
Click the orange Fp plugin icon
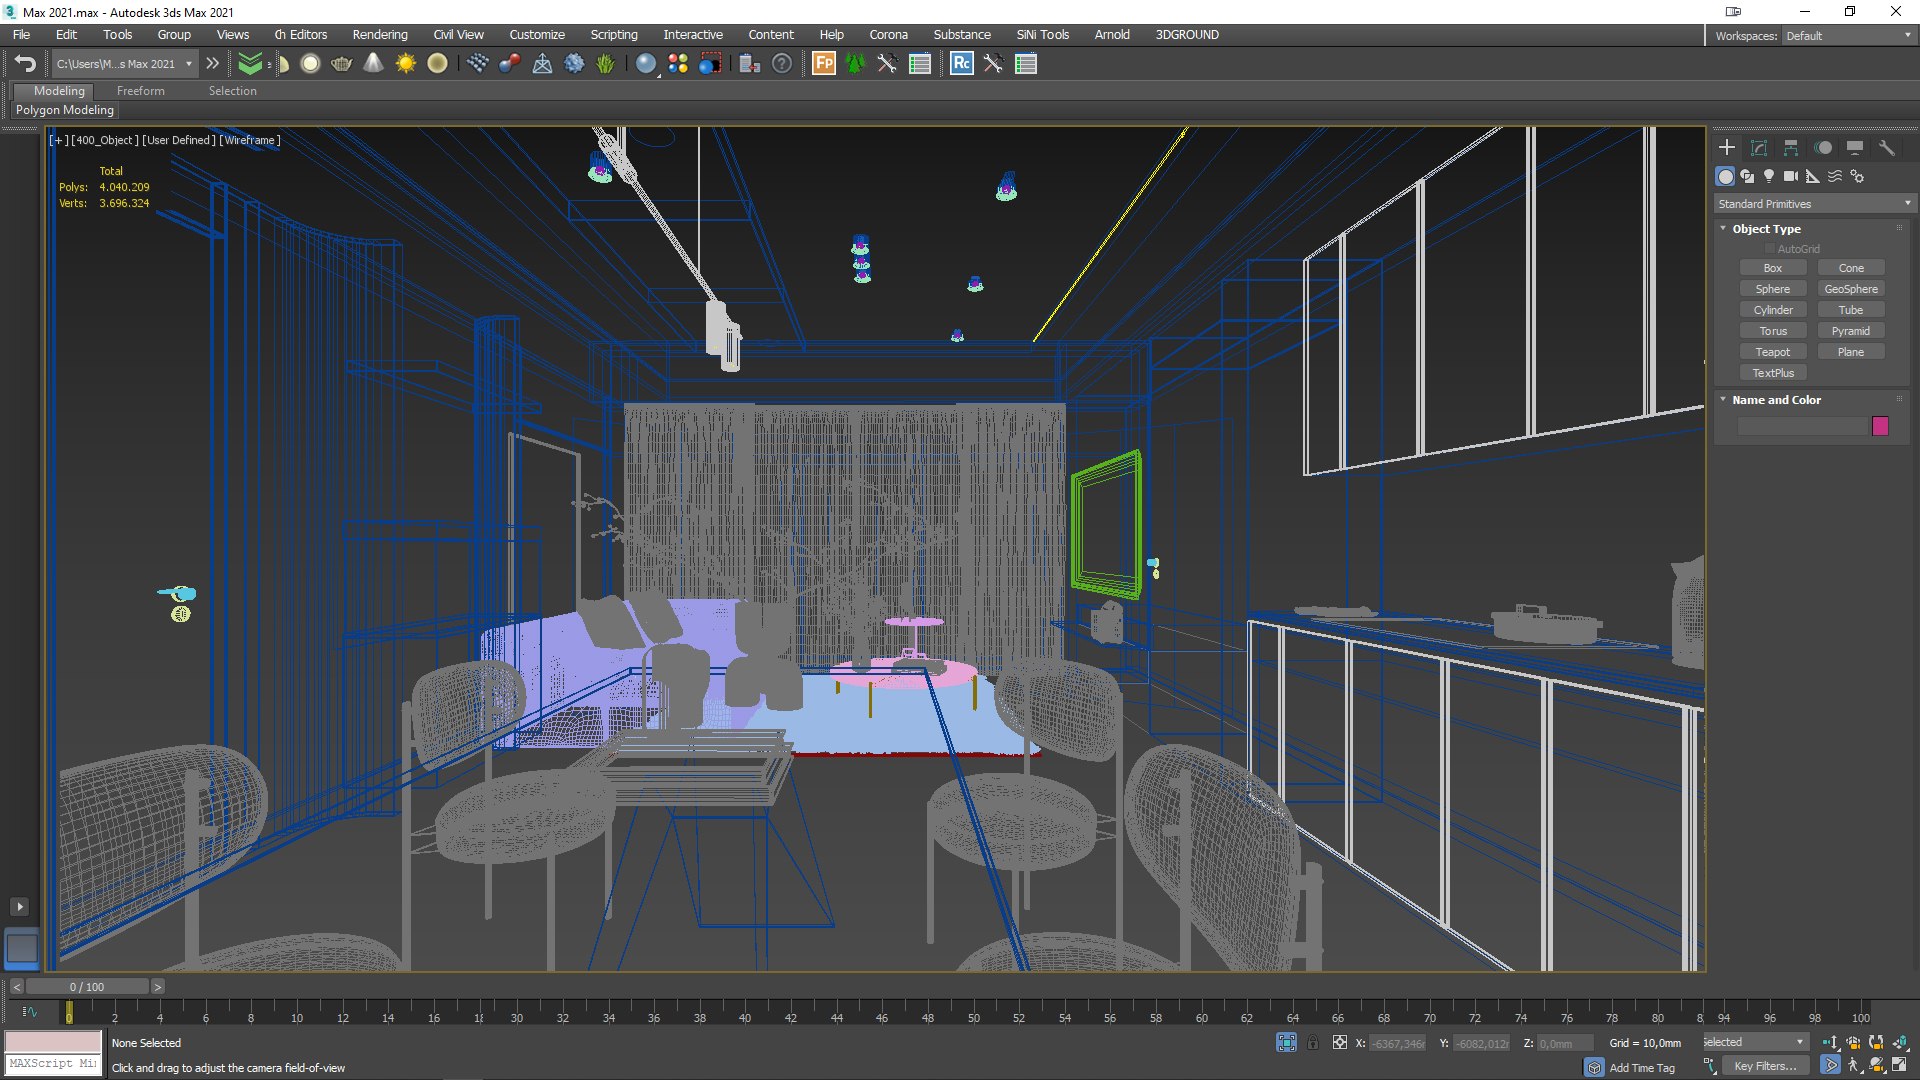(x=824, y=64)
